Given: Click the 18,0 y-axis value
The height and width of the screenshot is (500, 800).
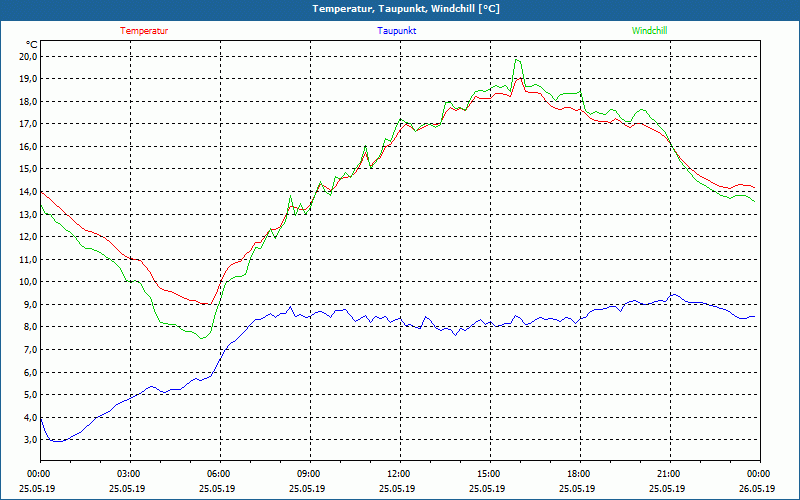Looking at the screenshot, I should pos(29,101).
